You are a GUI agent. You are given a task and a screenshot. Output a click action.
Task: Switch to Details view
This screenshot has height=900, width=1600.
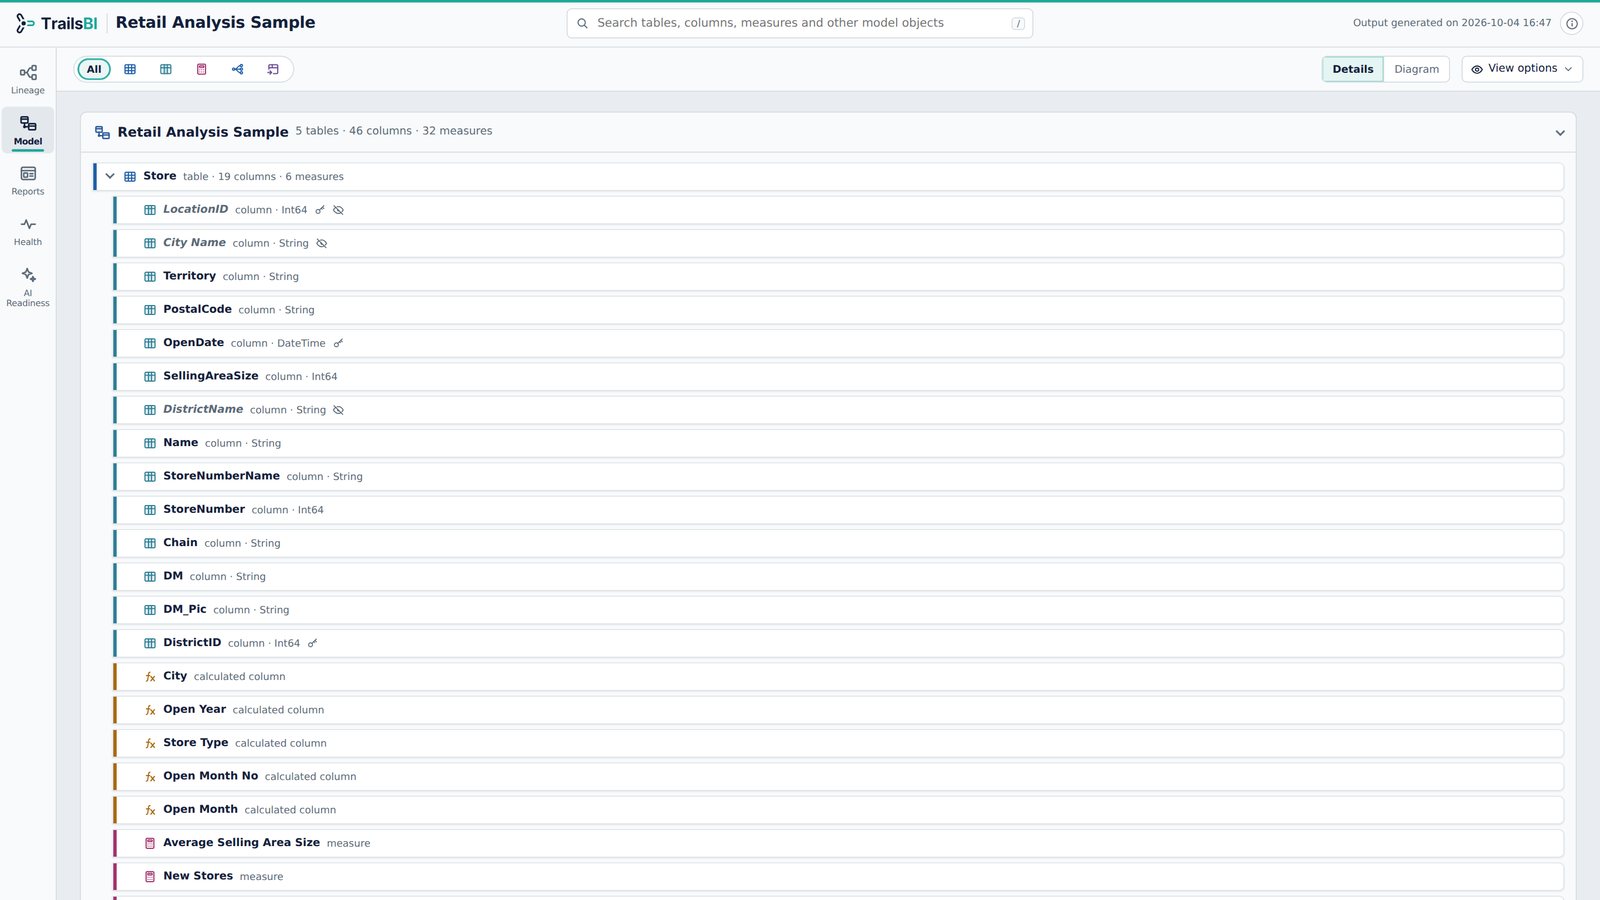coord(1353,69)
